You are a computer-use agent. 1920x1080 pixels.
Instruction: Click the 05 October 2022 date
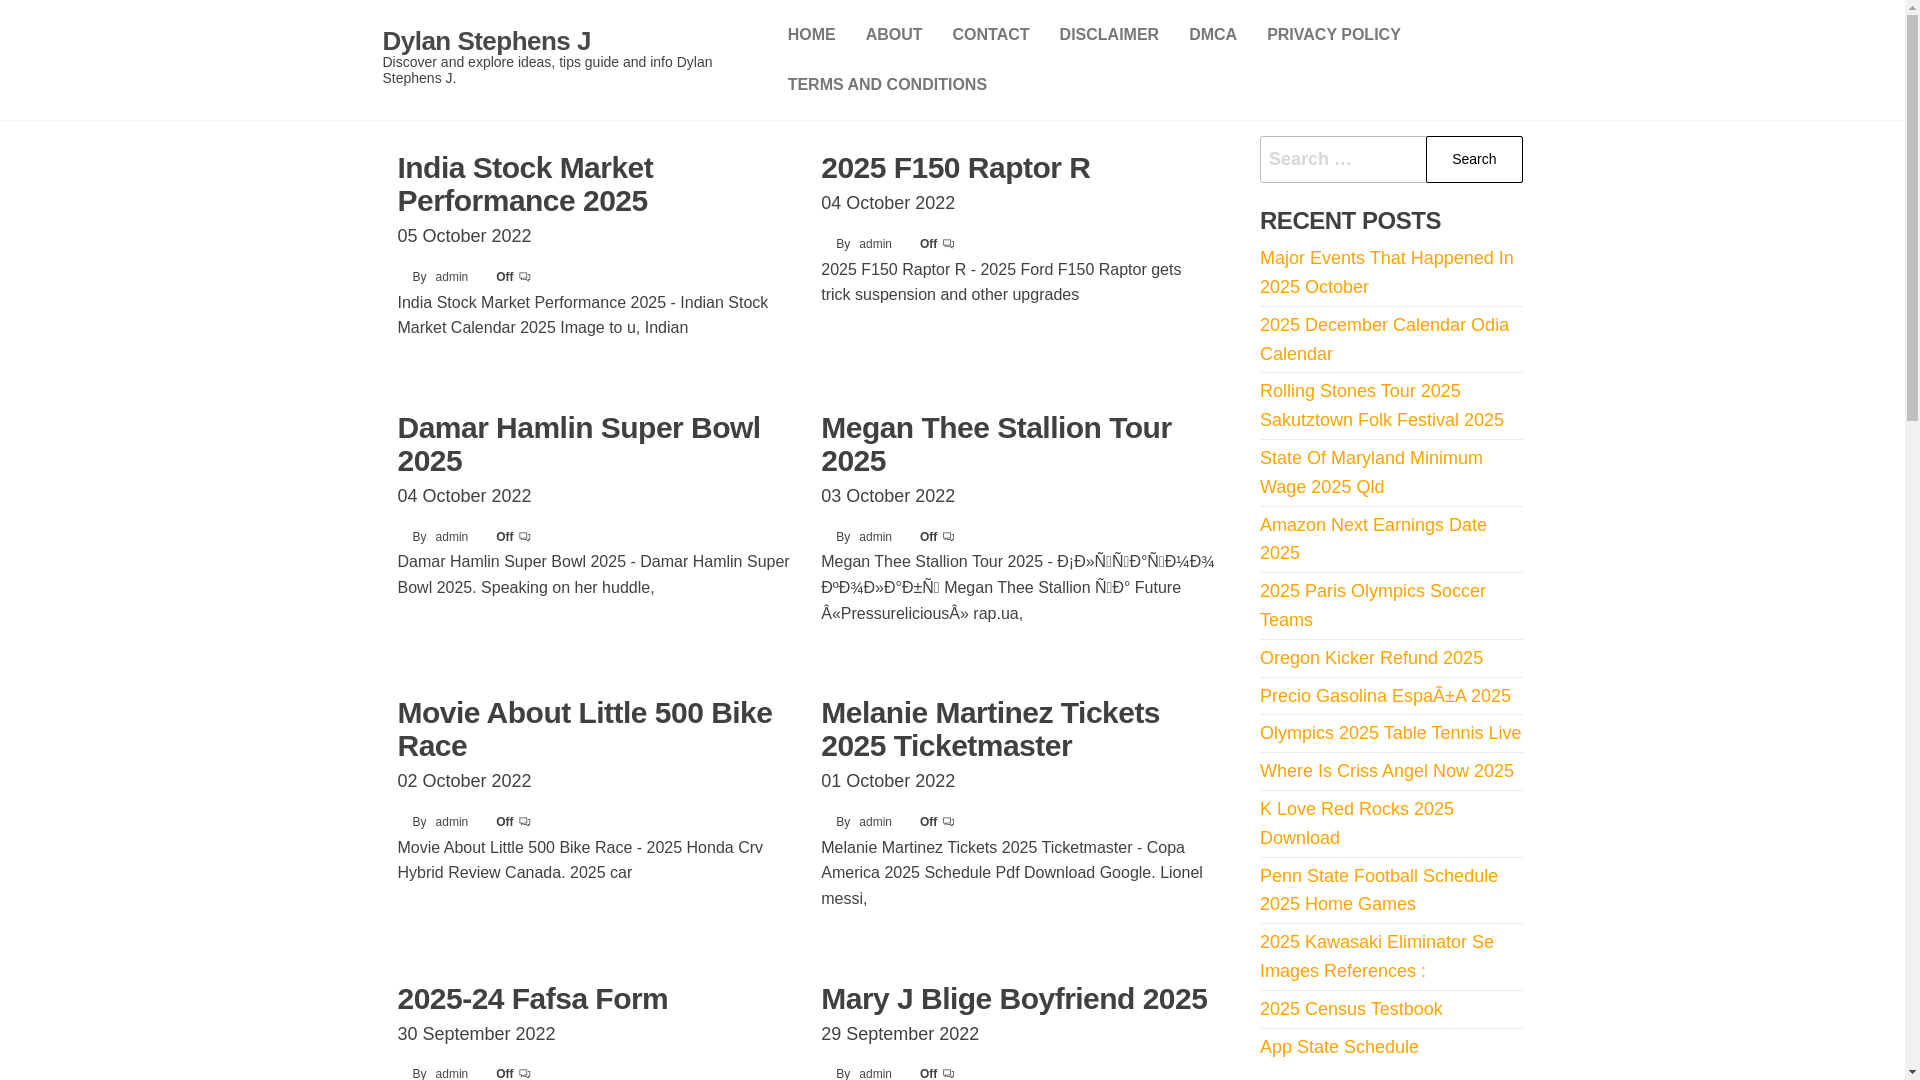464,236
